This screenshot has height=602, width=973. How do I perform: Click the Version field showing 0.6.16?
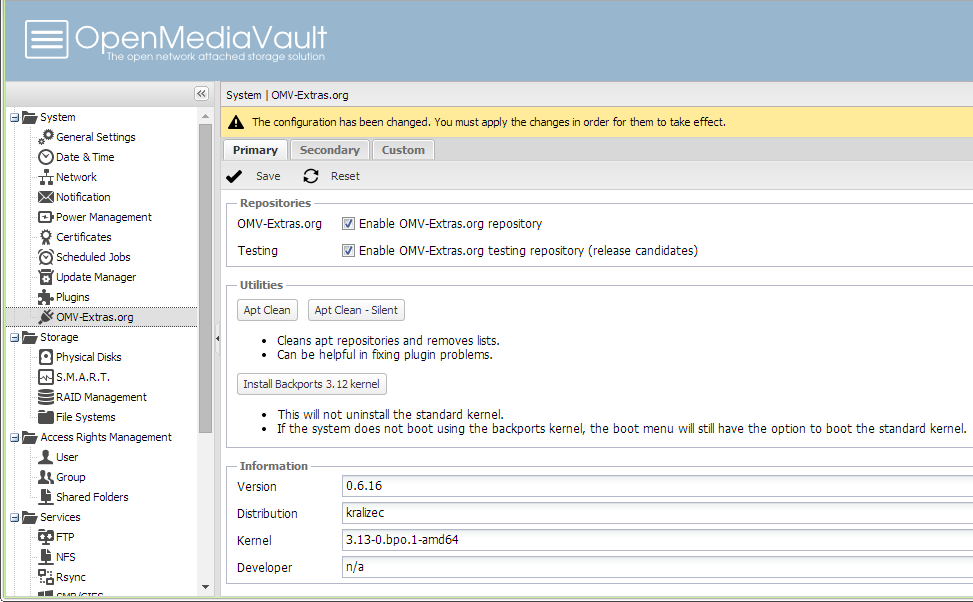click(657, 486)
